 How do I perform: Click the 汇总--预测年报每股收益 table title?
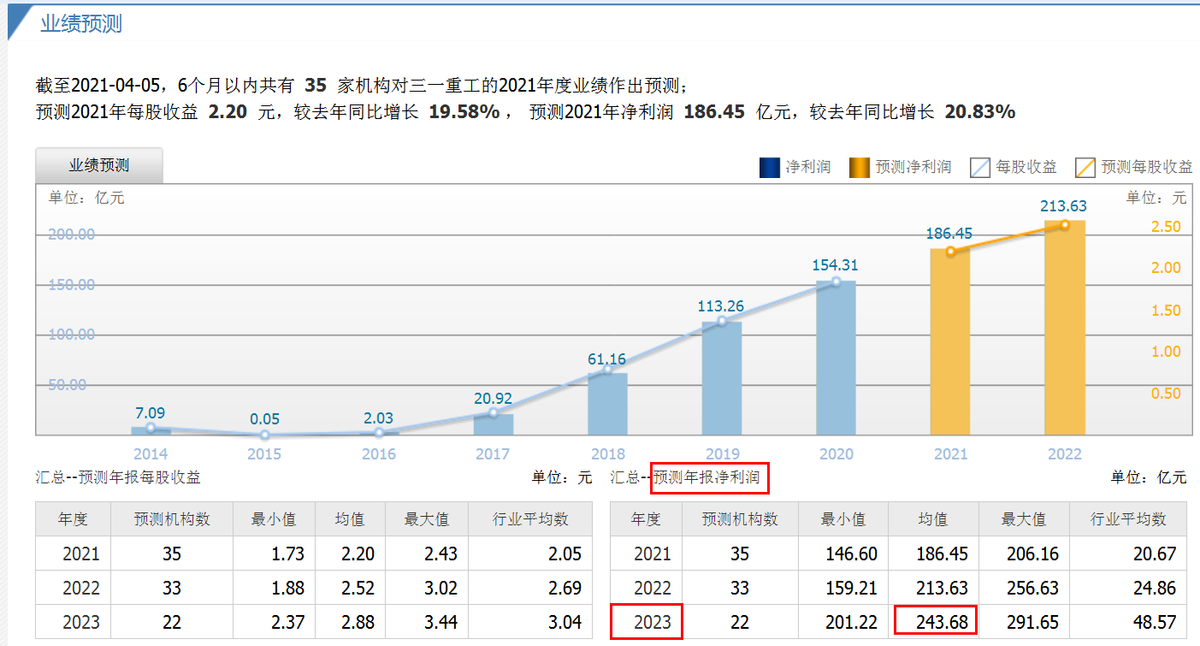tap(118, 478)
